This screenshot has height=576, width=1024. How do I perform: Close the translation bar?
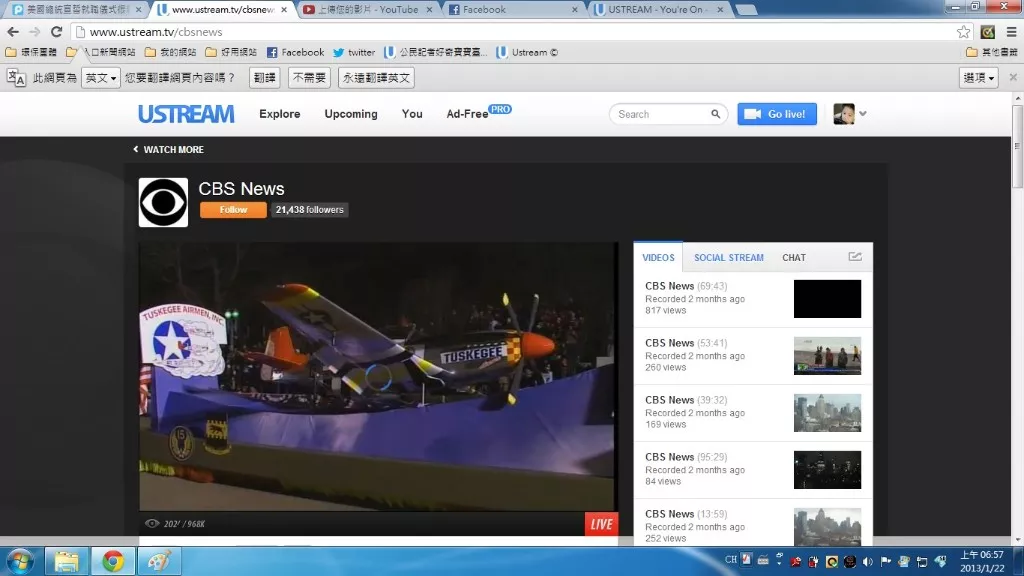coord(1013,77)
